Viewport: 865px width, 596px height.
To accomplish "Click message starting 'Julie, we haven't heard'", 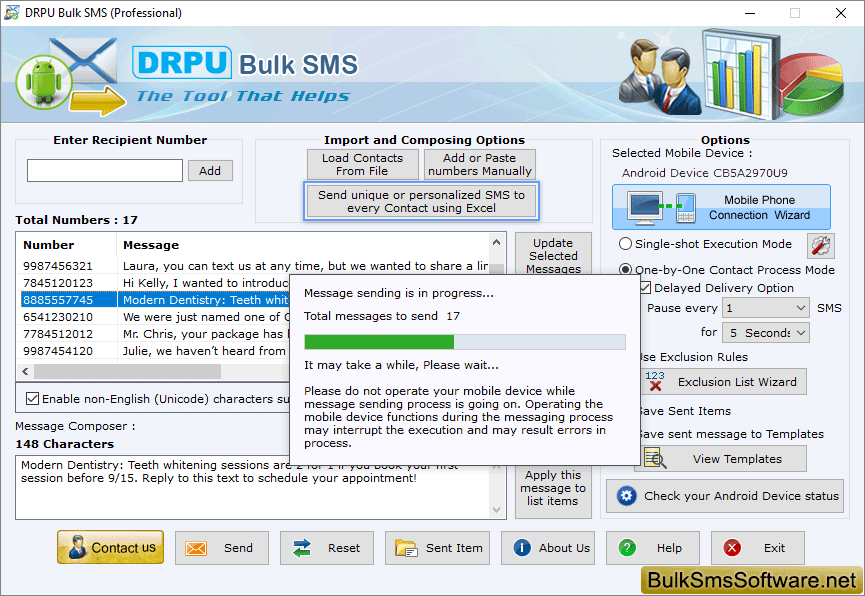I will tap(204, 352).
